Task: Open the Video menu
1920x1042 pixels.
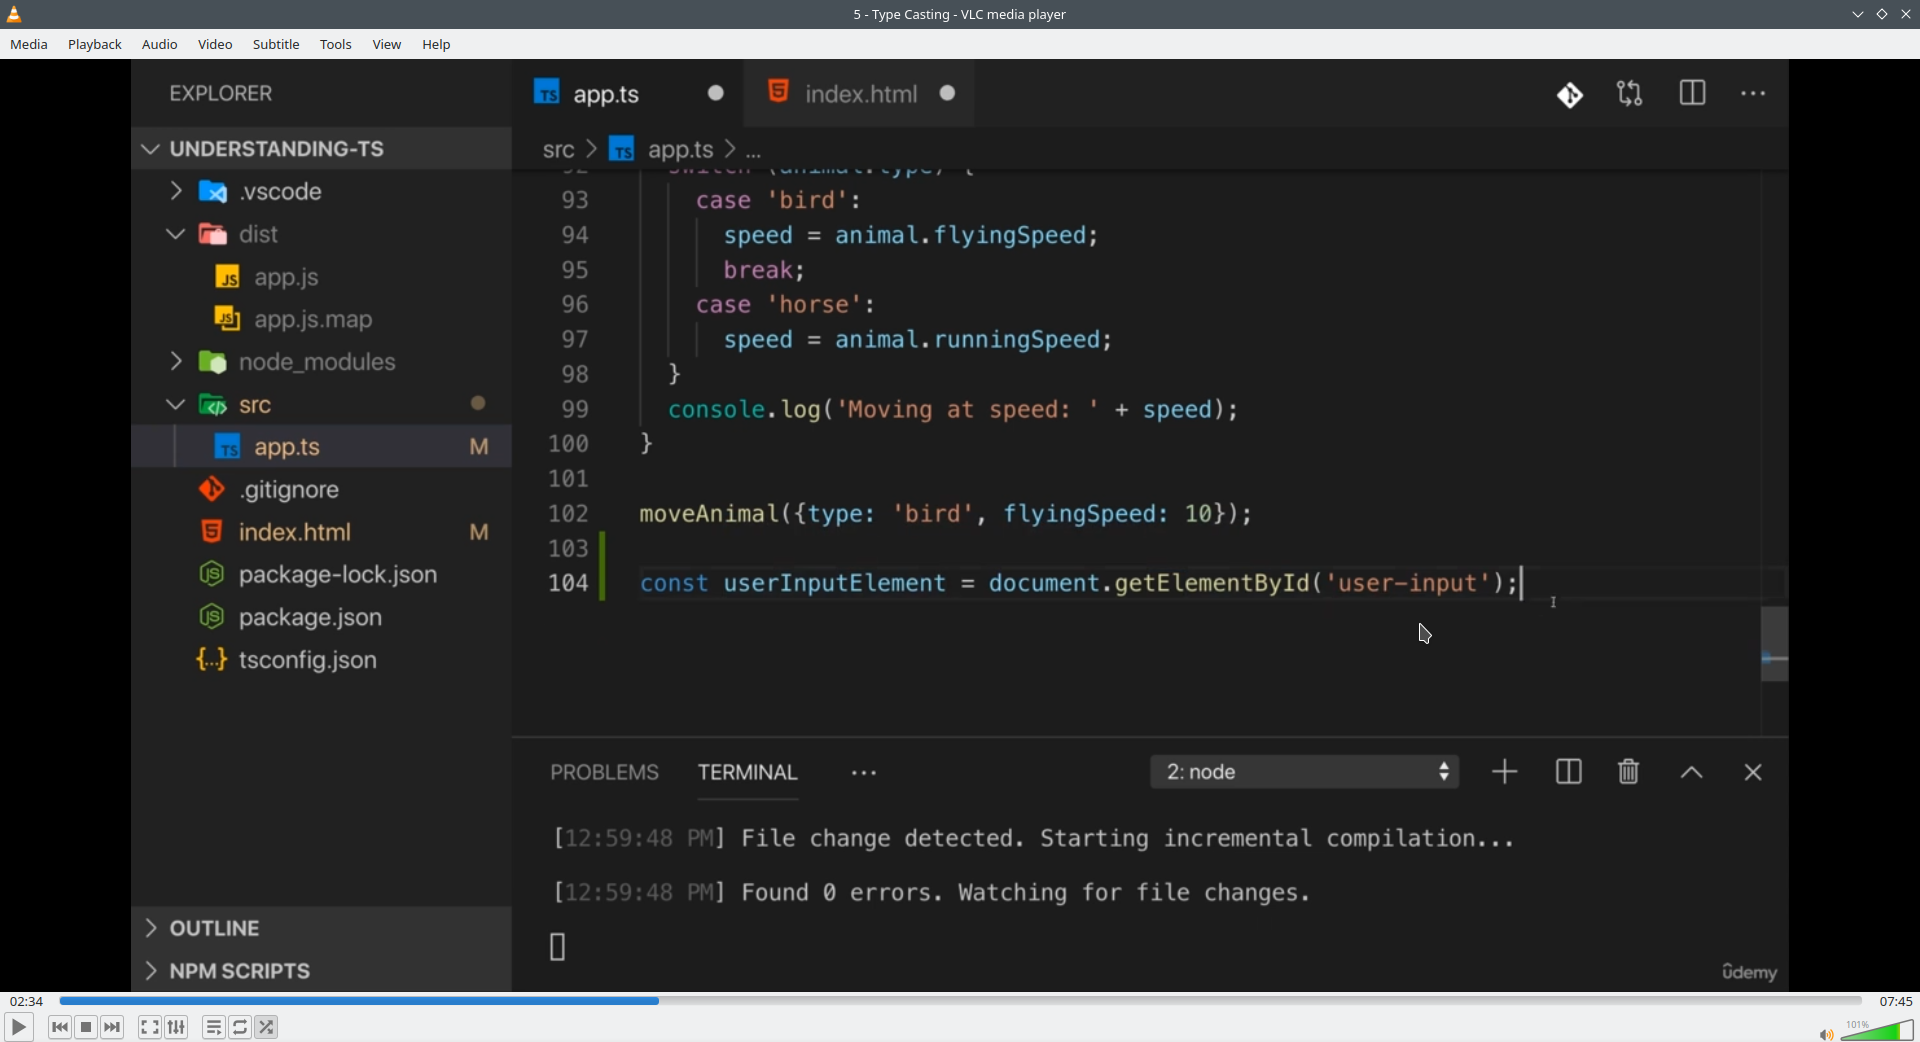Action: 215,44
